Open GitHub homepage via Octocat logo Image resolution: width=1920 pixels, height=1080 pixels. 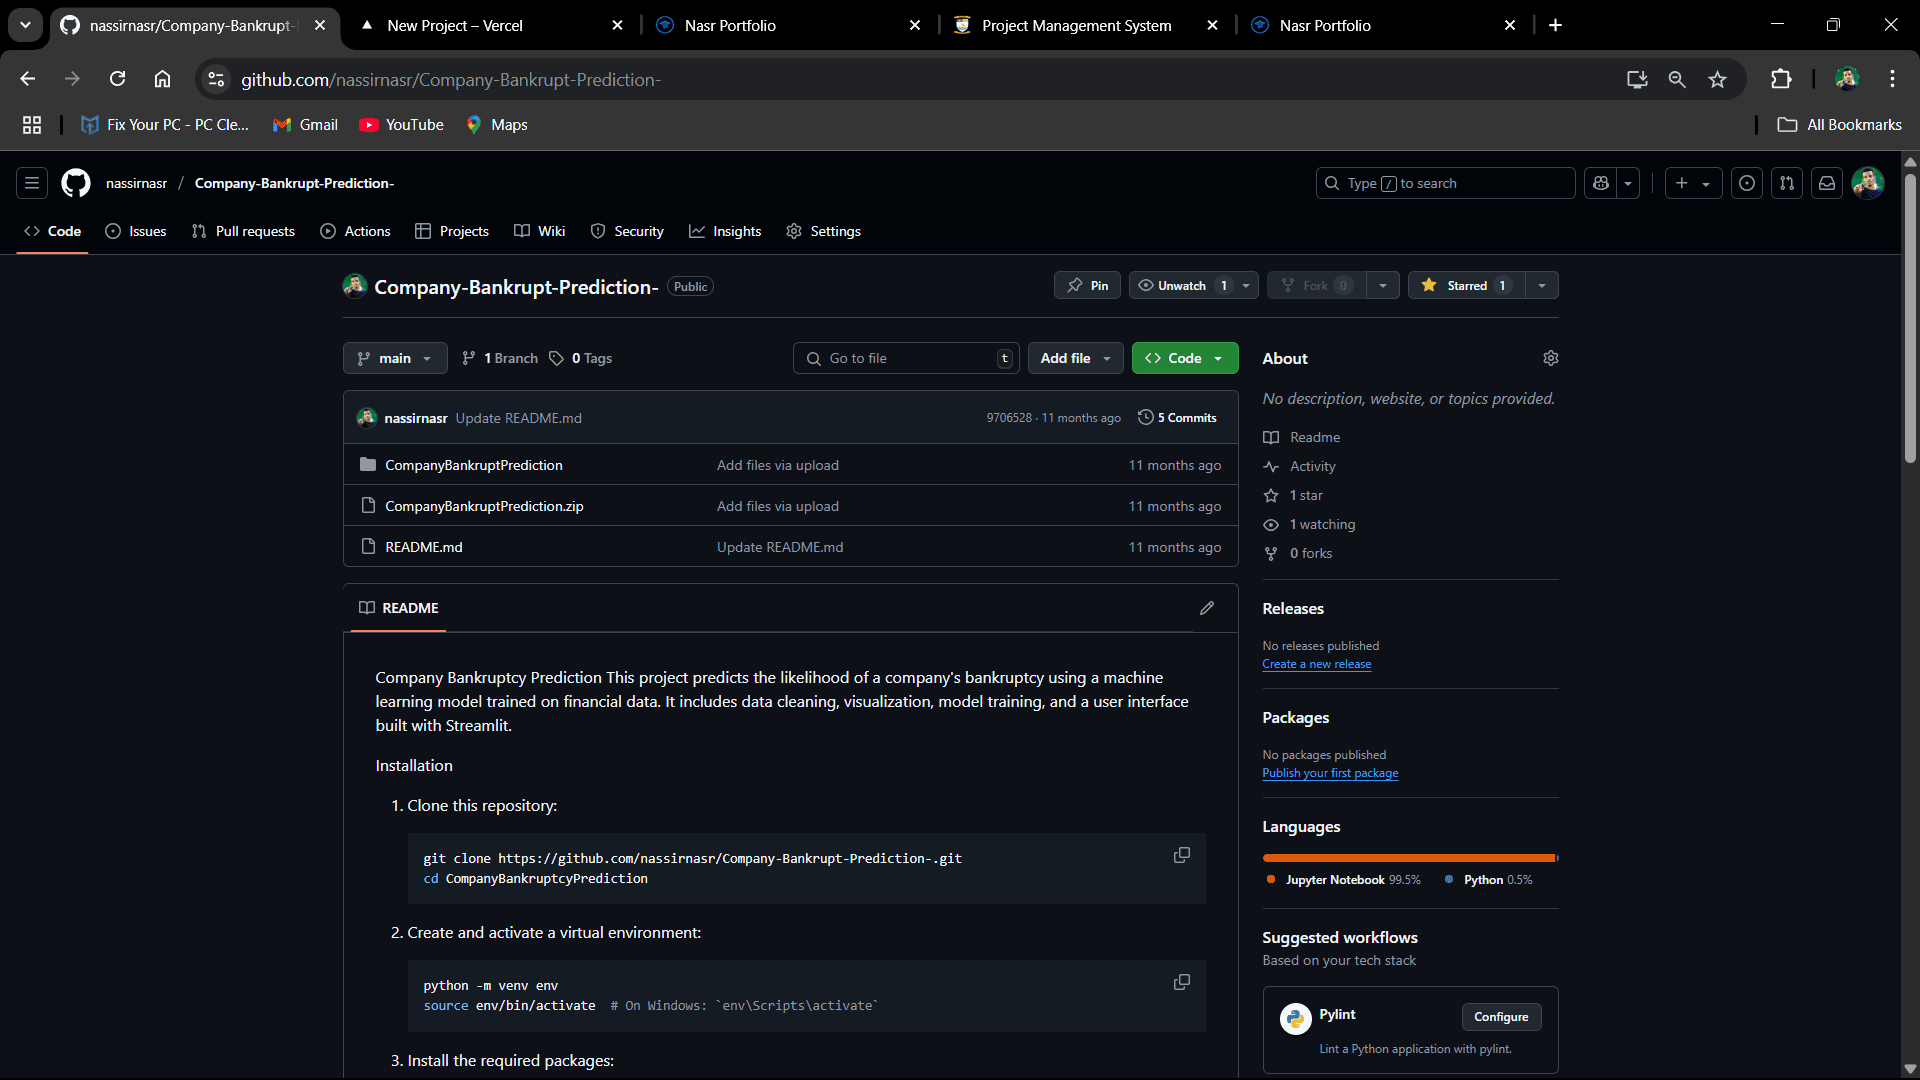point(76,183)
